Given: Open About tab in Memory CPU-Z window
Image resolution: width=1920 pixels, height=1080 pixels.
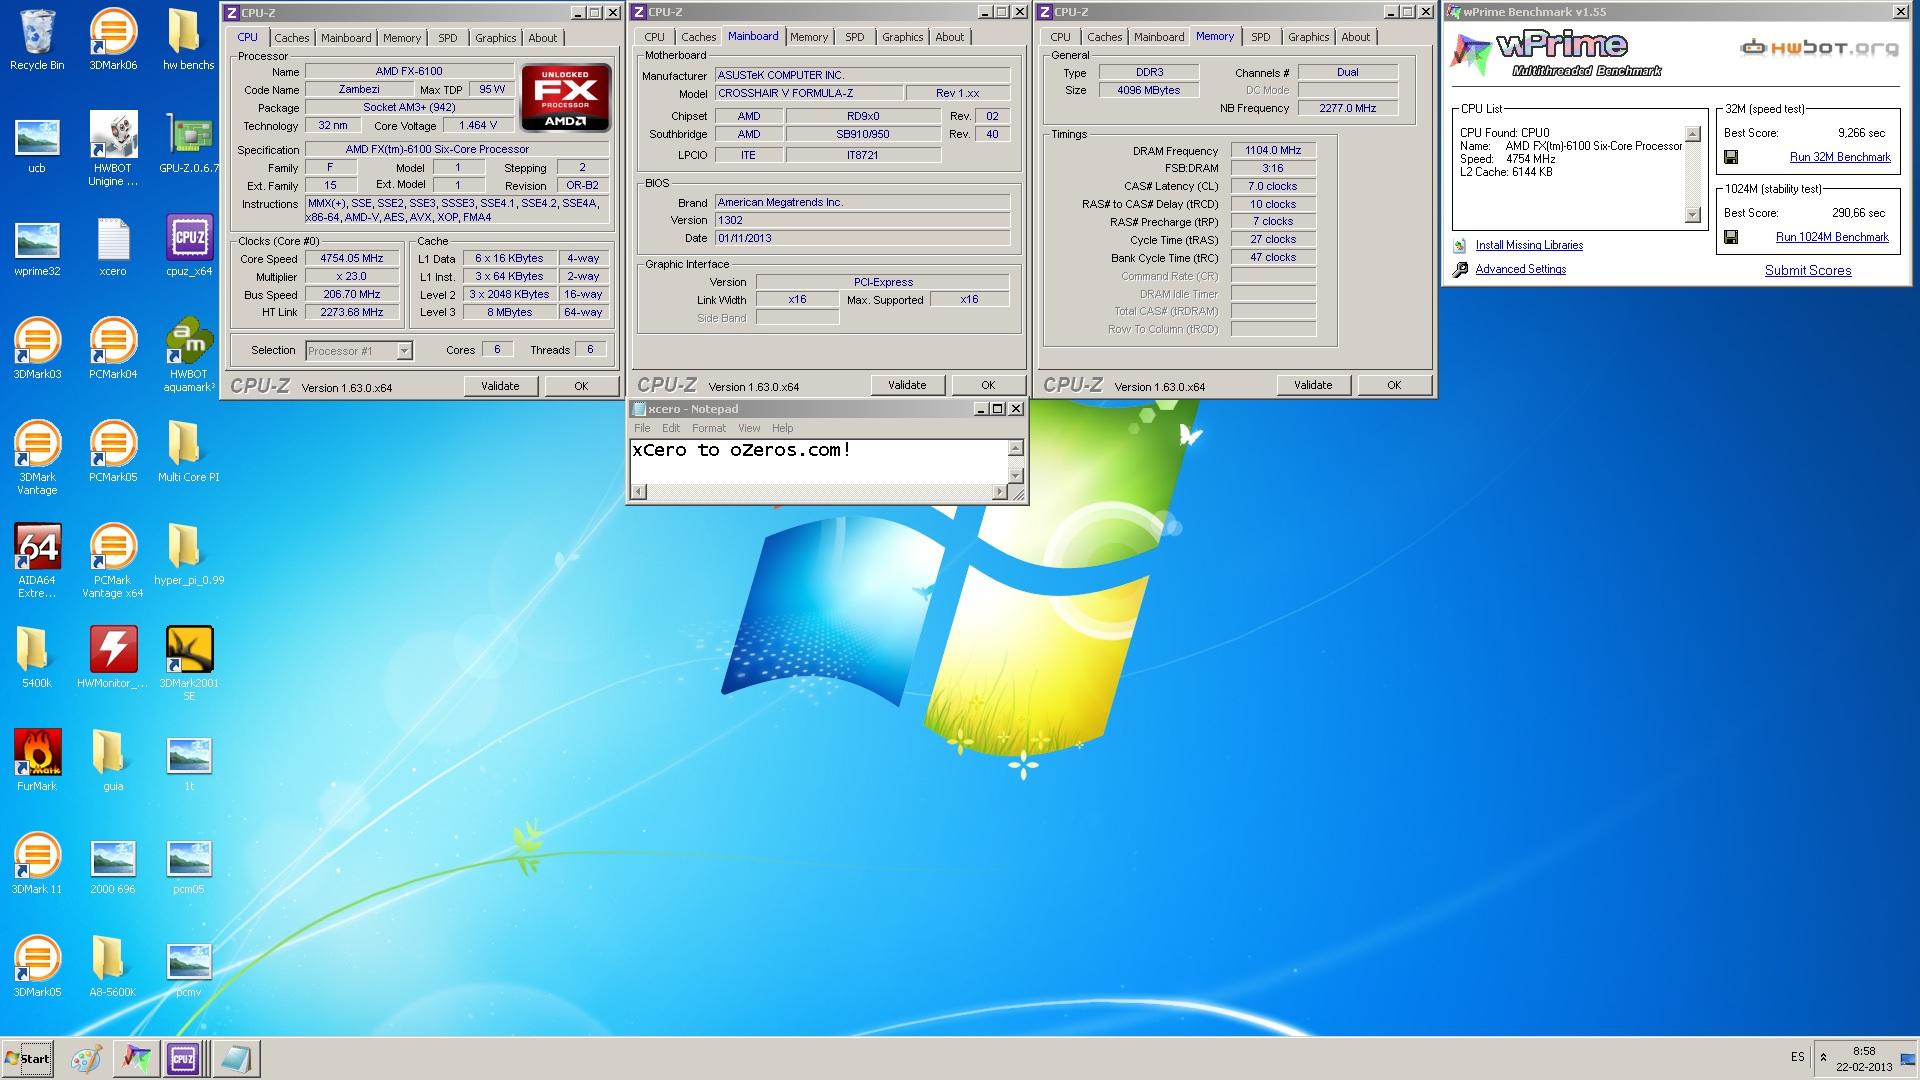Looking at the screenshot, I should point(1355,37).
